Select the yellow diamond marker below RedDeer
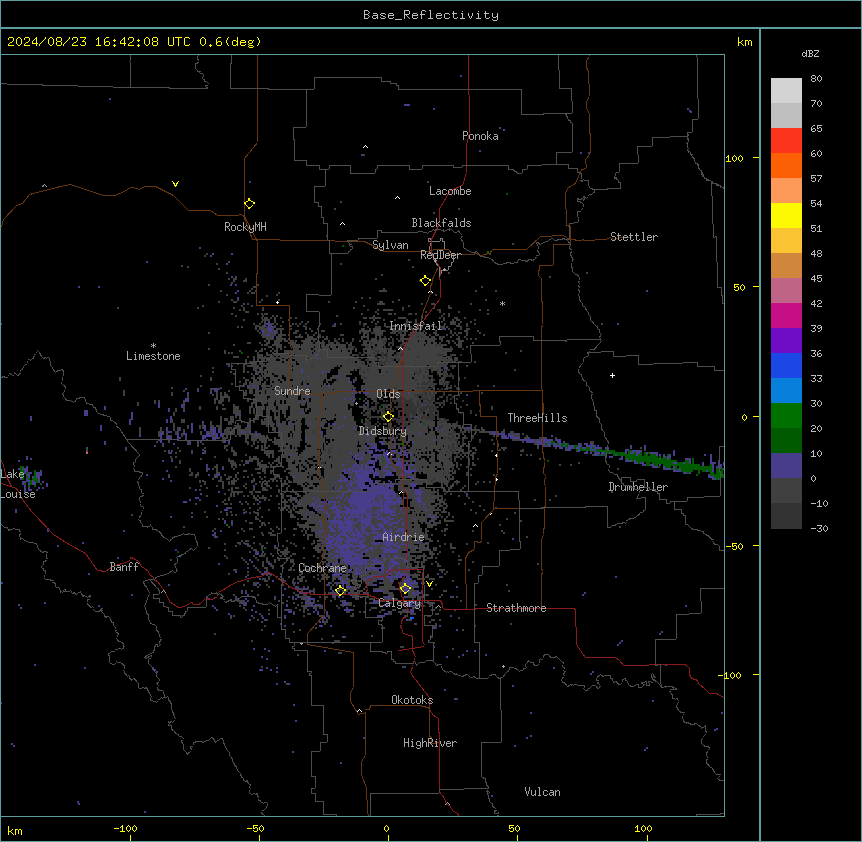 pos(425,281)
